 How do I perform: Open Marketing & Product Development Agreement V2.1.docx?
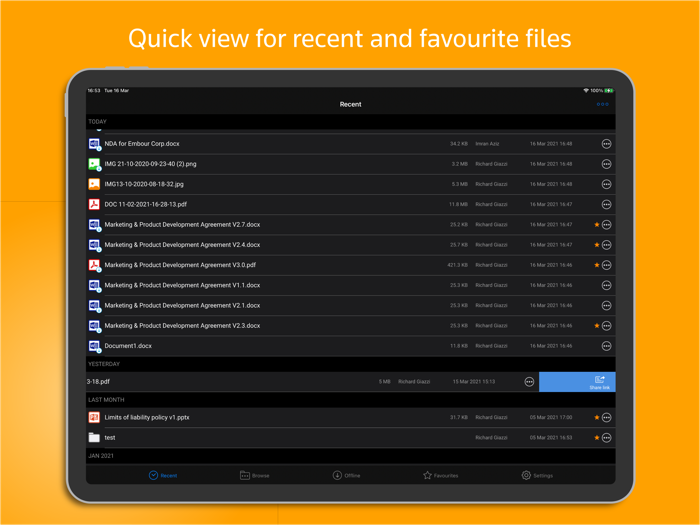coord(182,305)
